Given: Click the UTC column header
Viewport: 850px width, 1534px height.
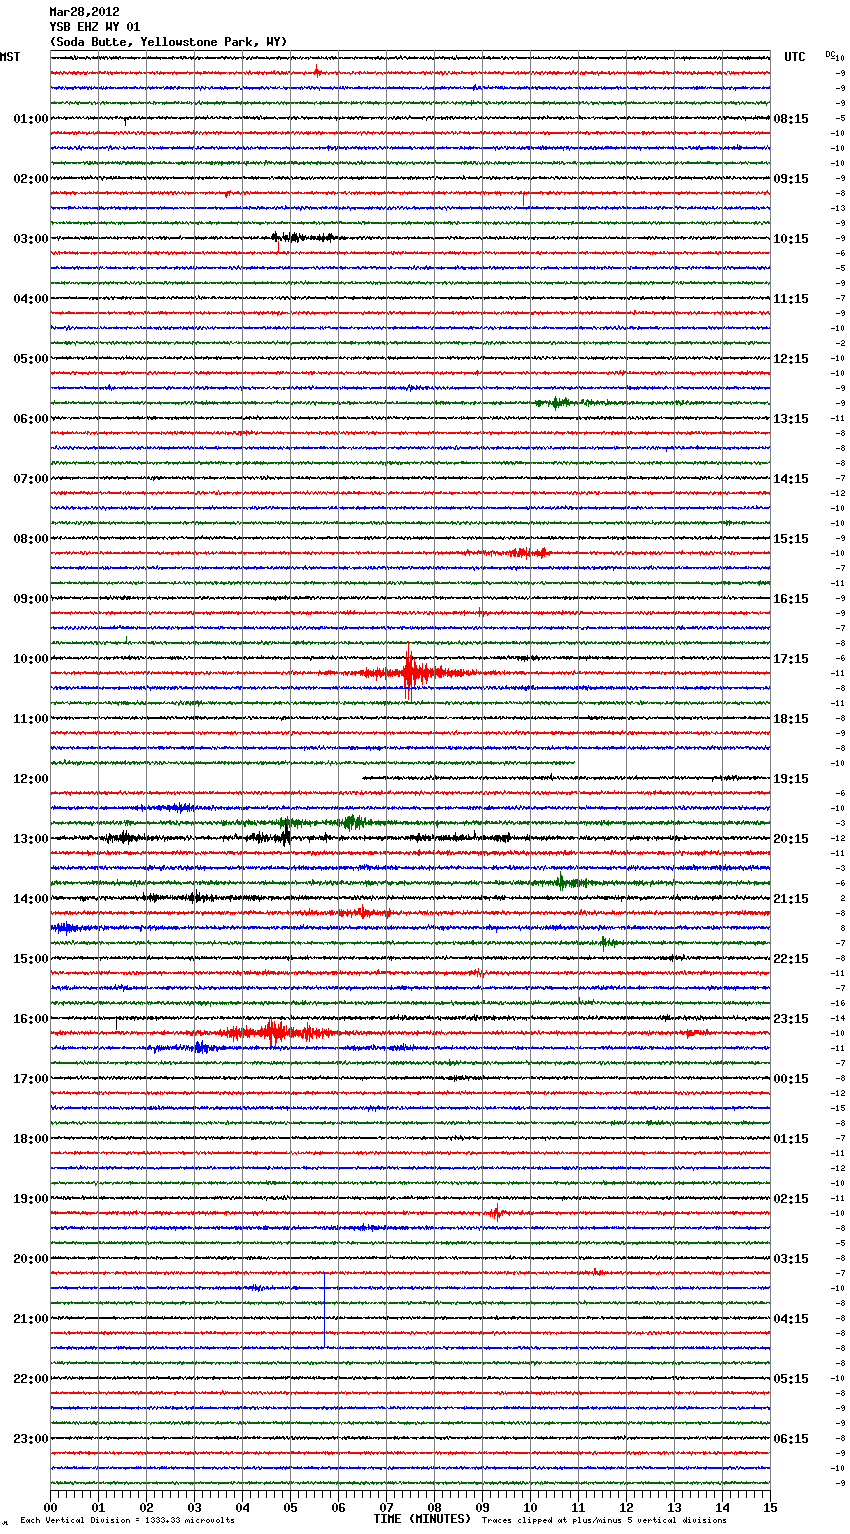Looking at the screenshot, I should tap(794, 57).
